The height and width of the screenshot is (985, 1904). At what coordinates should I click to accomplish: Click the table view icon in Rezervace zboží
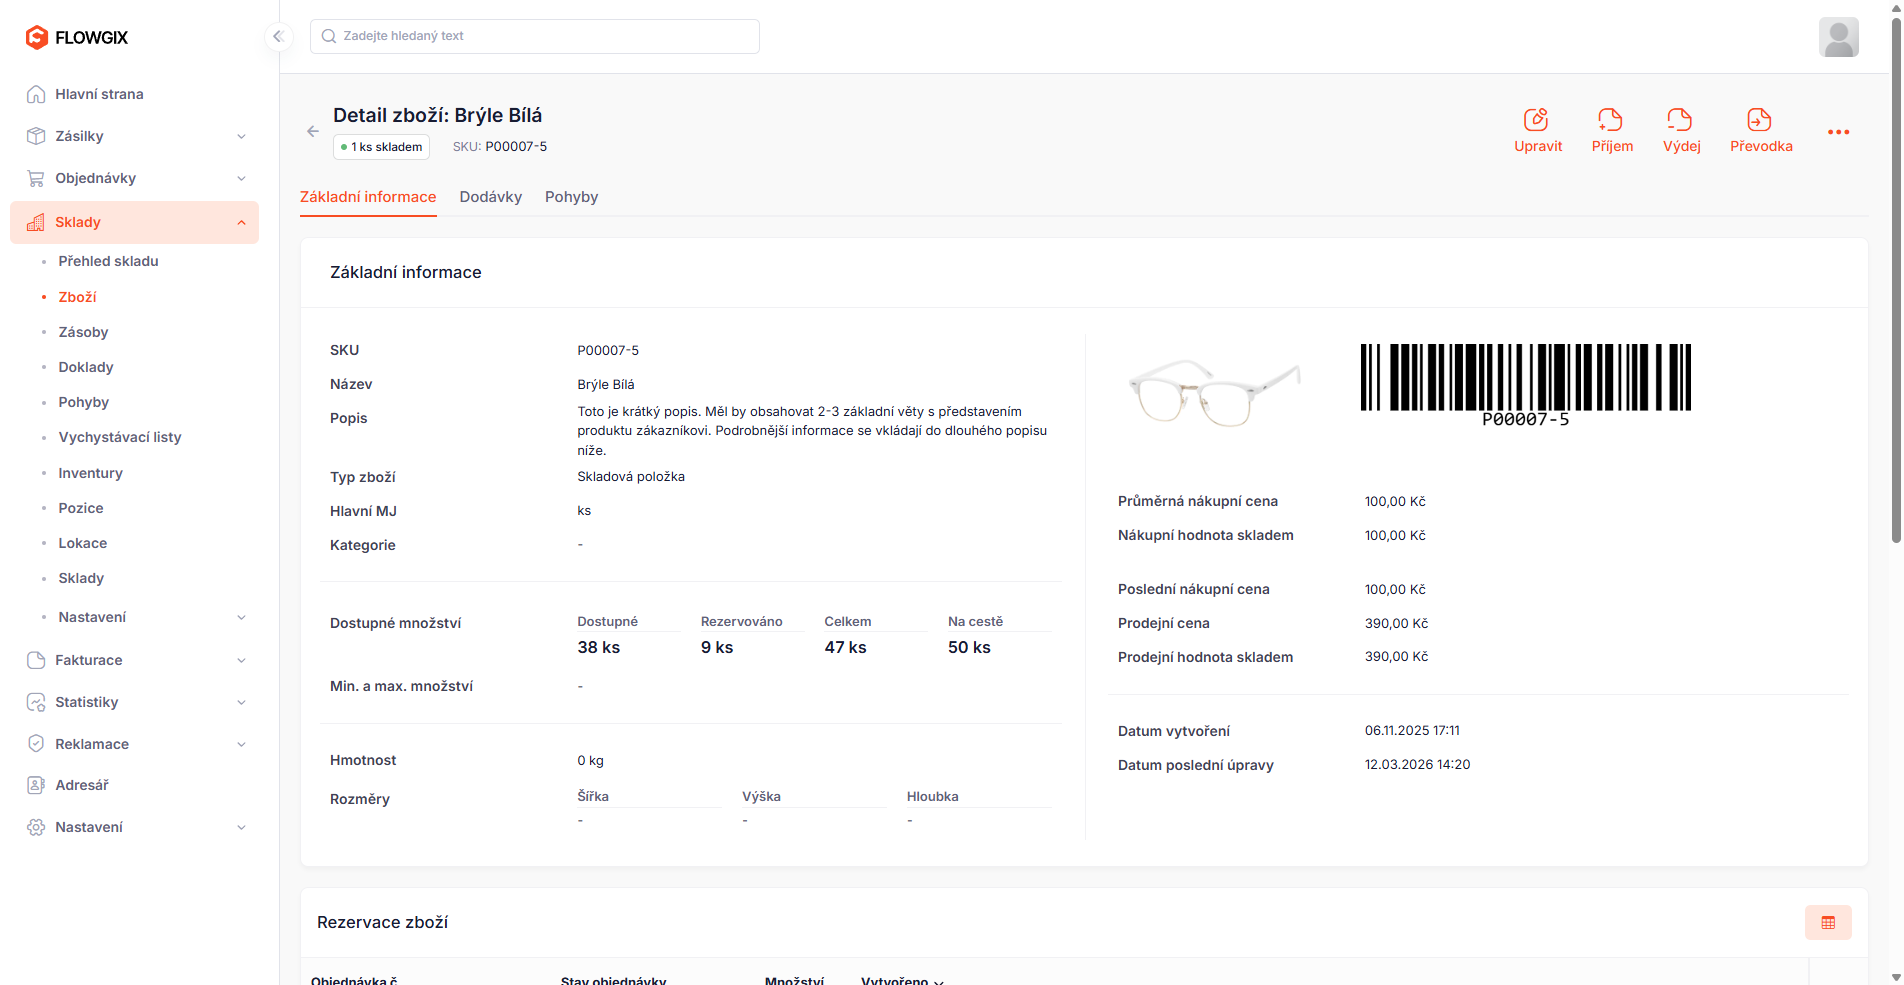coord(1827,922)
